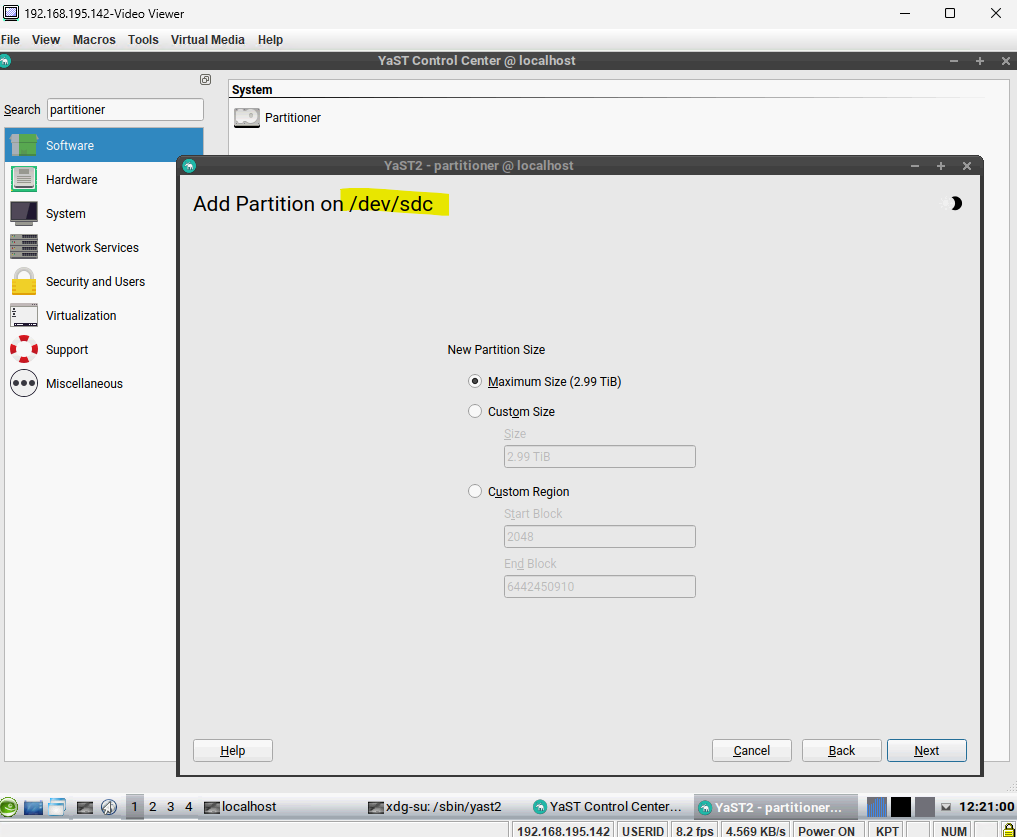This screenshot has height=837, width=1017.
Task: Click the mail envelope tray icon
Action: [x=946, y=807]
